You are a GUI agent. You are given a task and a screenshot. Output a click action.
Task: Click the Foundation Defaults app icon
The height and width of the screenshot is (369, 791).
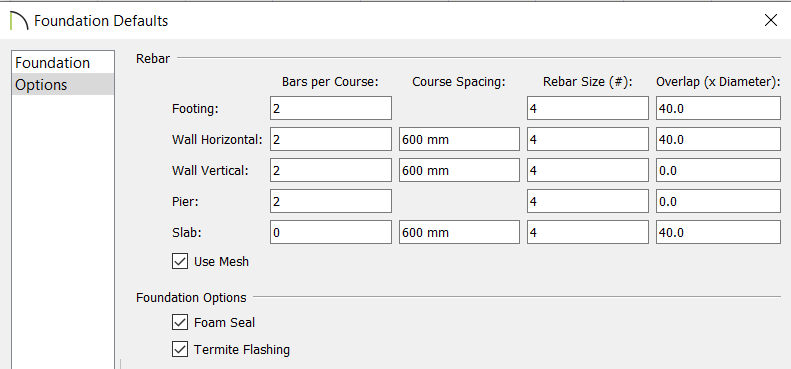(x=19, y=21)
